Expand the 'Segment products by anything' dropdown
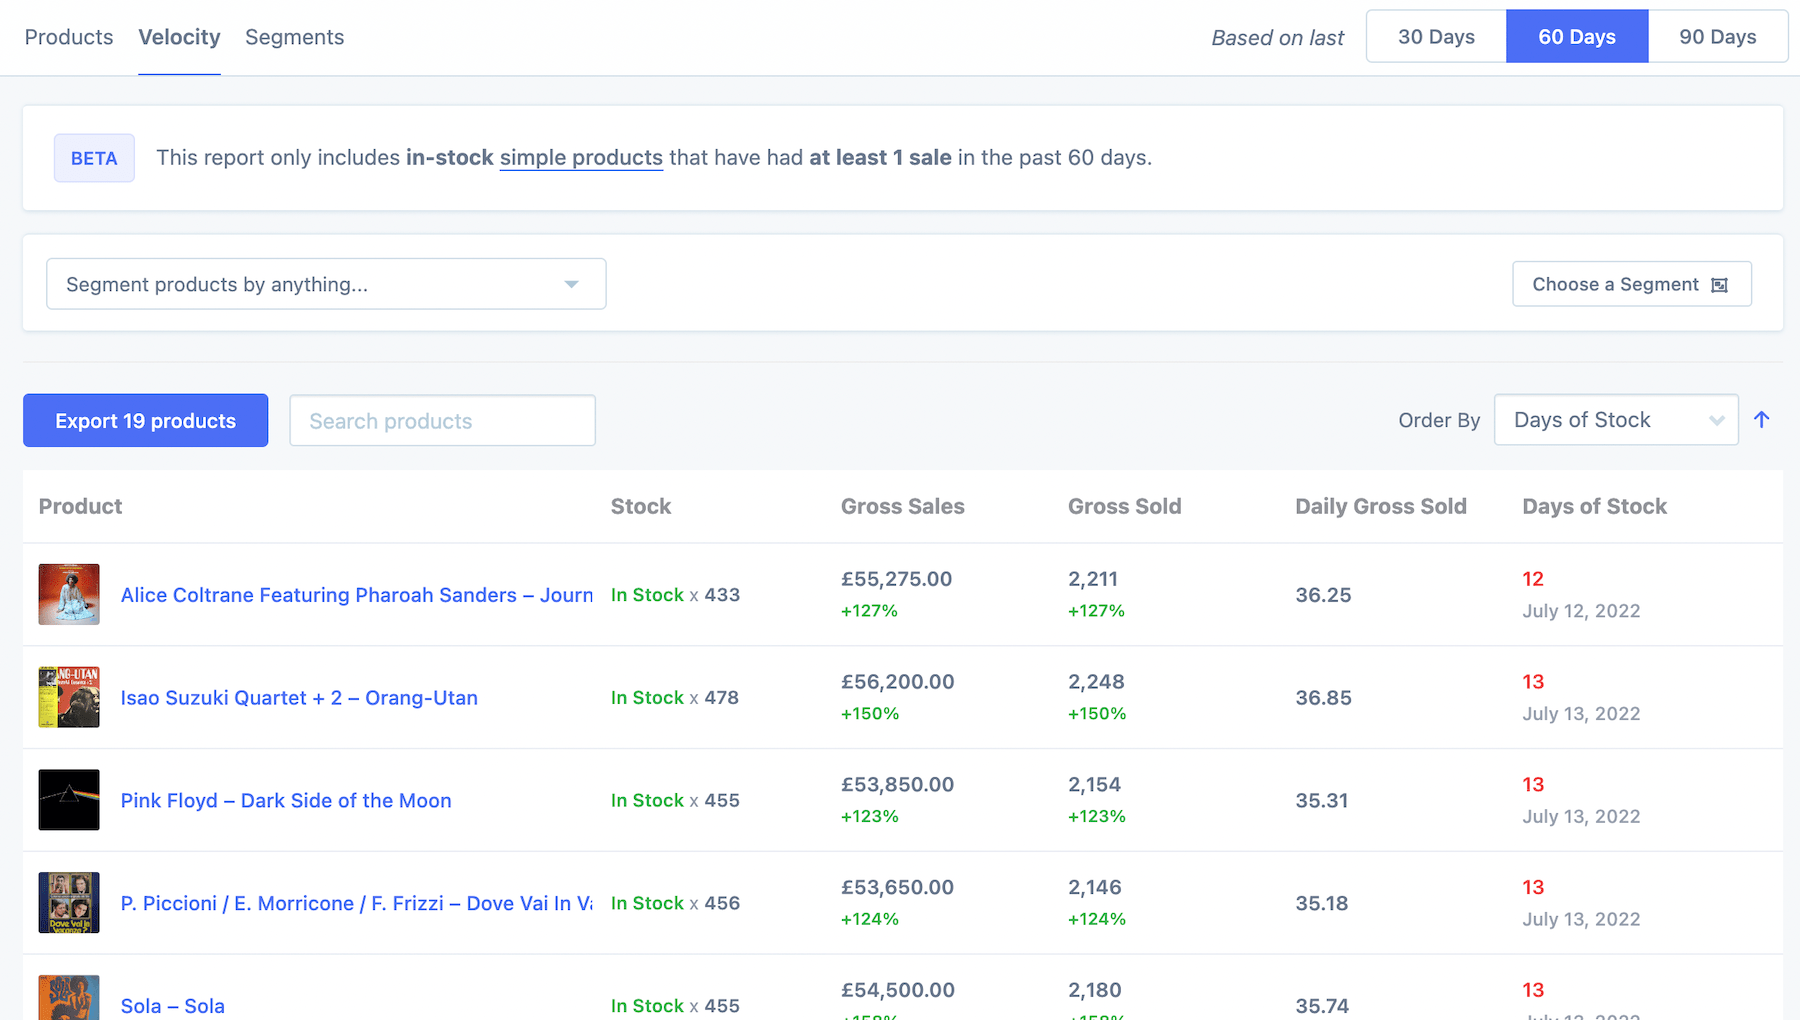The height and width of the screenshot is (1020, 1800). (326, 284)
